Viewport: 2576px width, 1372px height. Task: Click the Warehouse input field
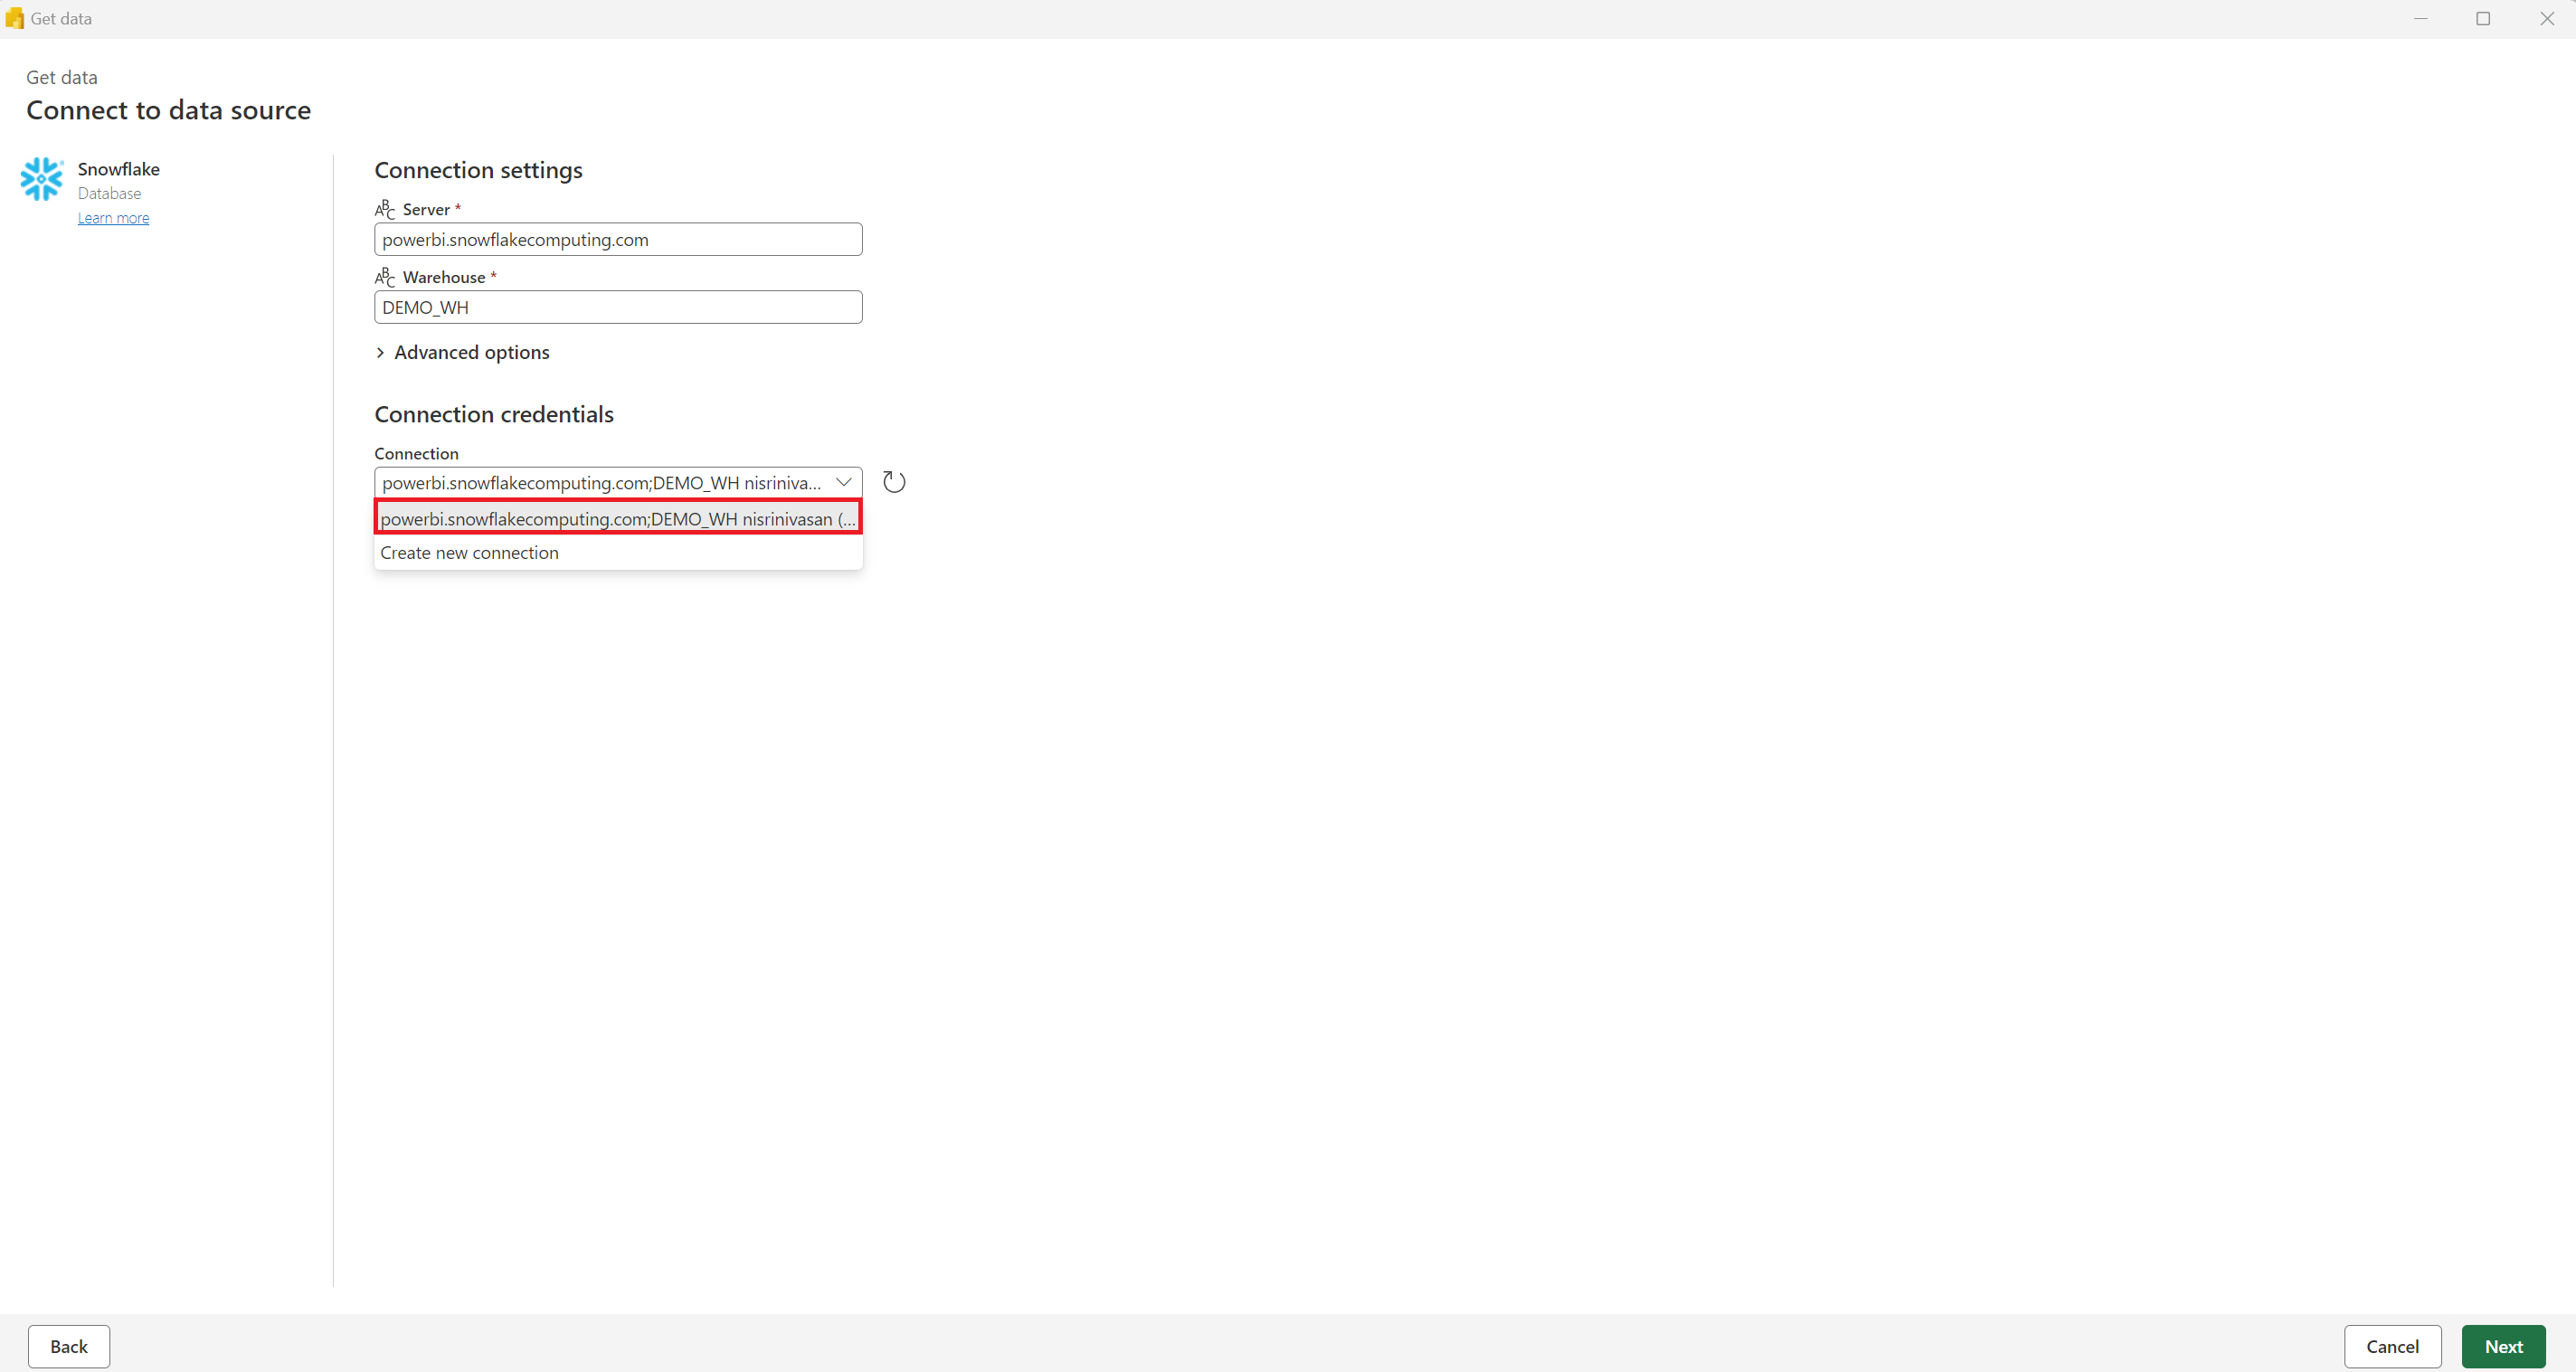pyautogui.click(x=619, y=307)
